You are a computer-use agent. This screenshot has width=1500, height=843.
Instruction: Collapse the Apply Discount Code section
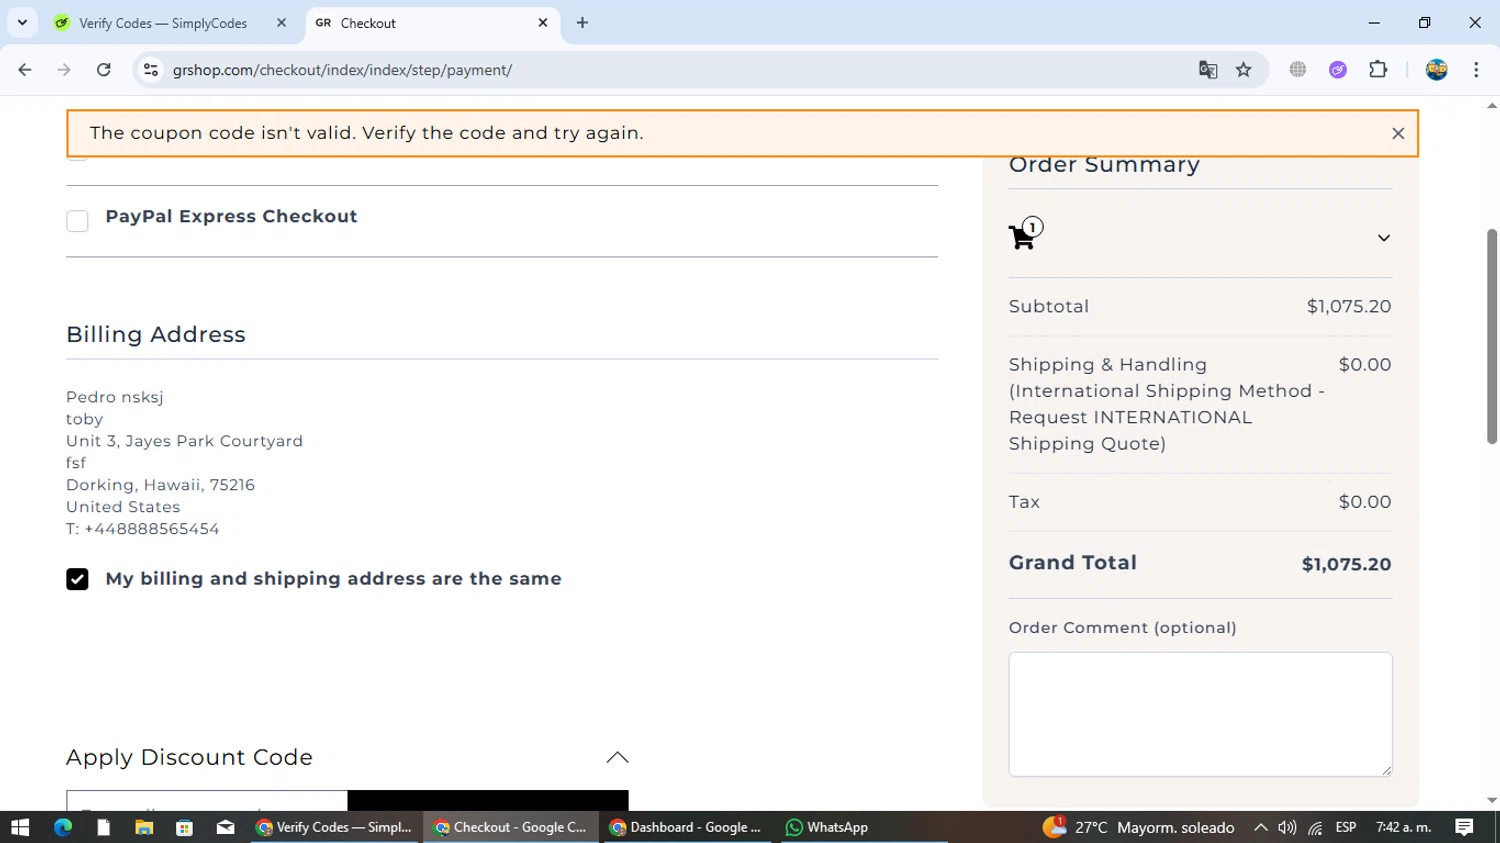[617, 757]
